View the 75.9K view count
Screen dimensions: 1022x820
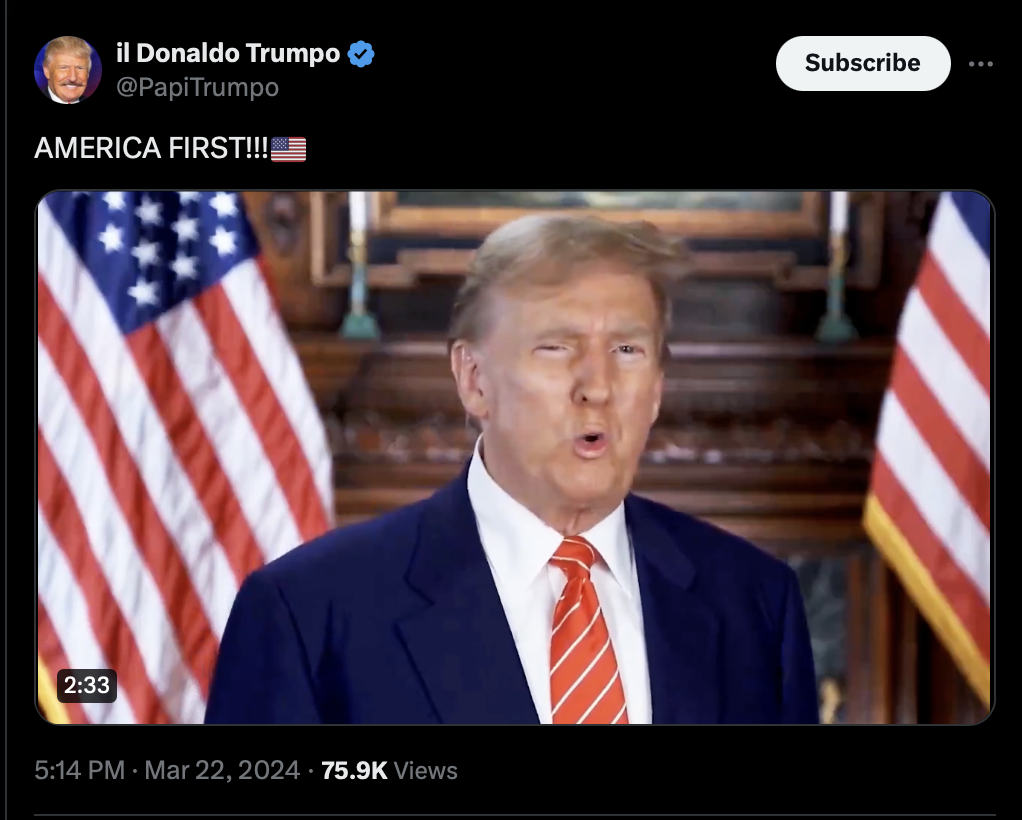click(354, 770)
